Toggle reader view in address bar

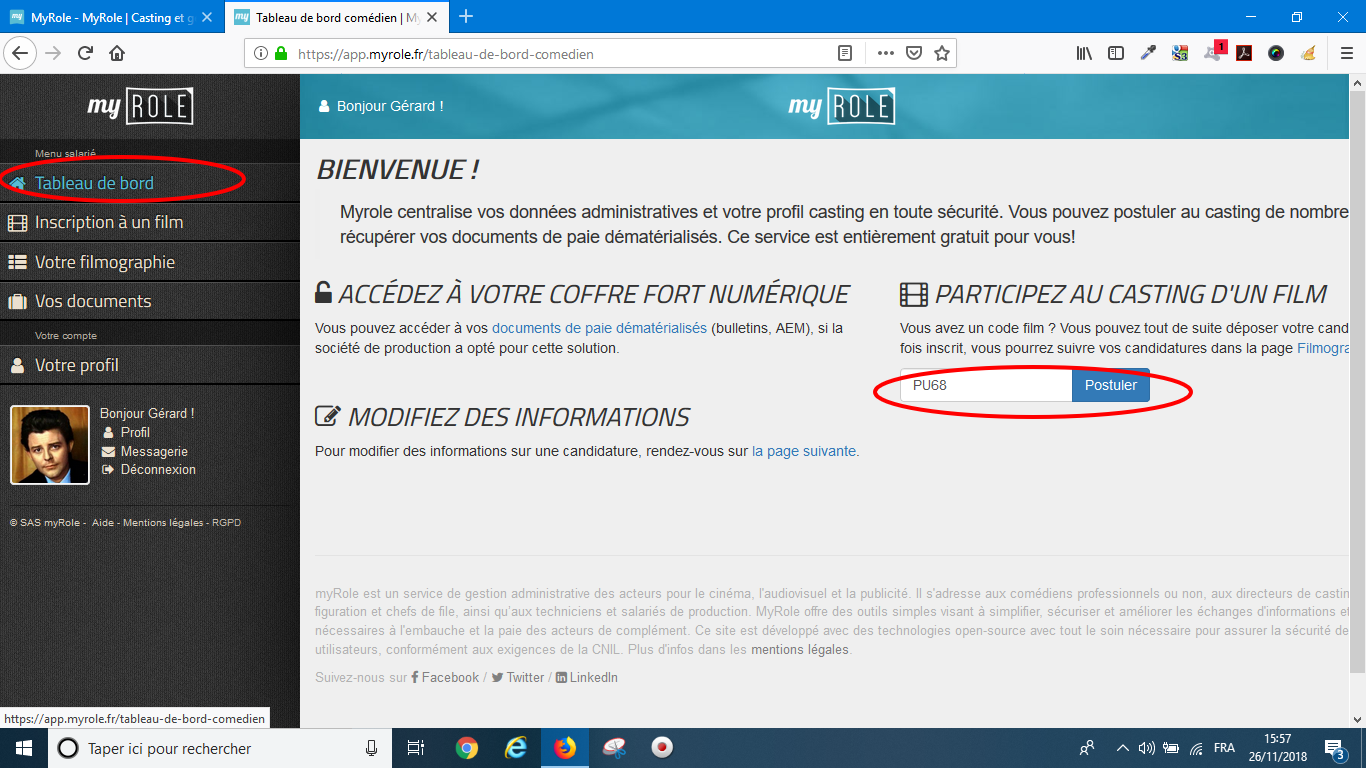pos(845,53)
